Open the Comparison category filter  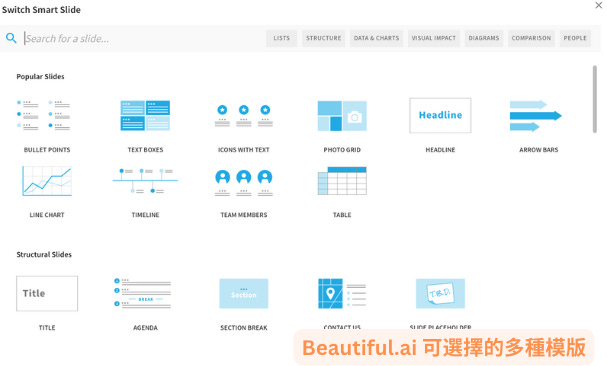pos(531,38)
